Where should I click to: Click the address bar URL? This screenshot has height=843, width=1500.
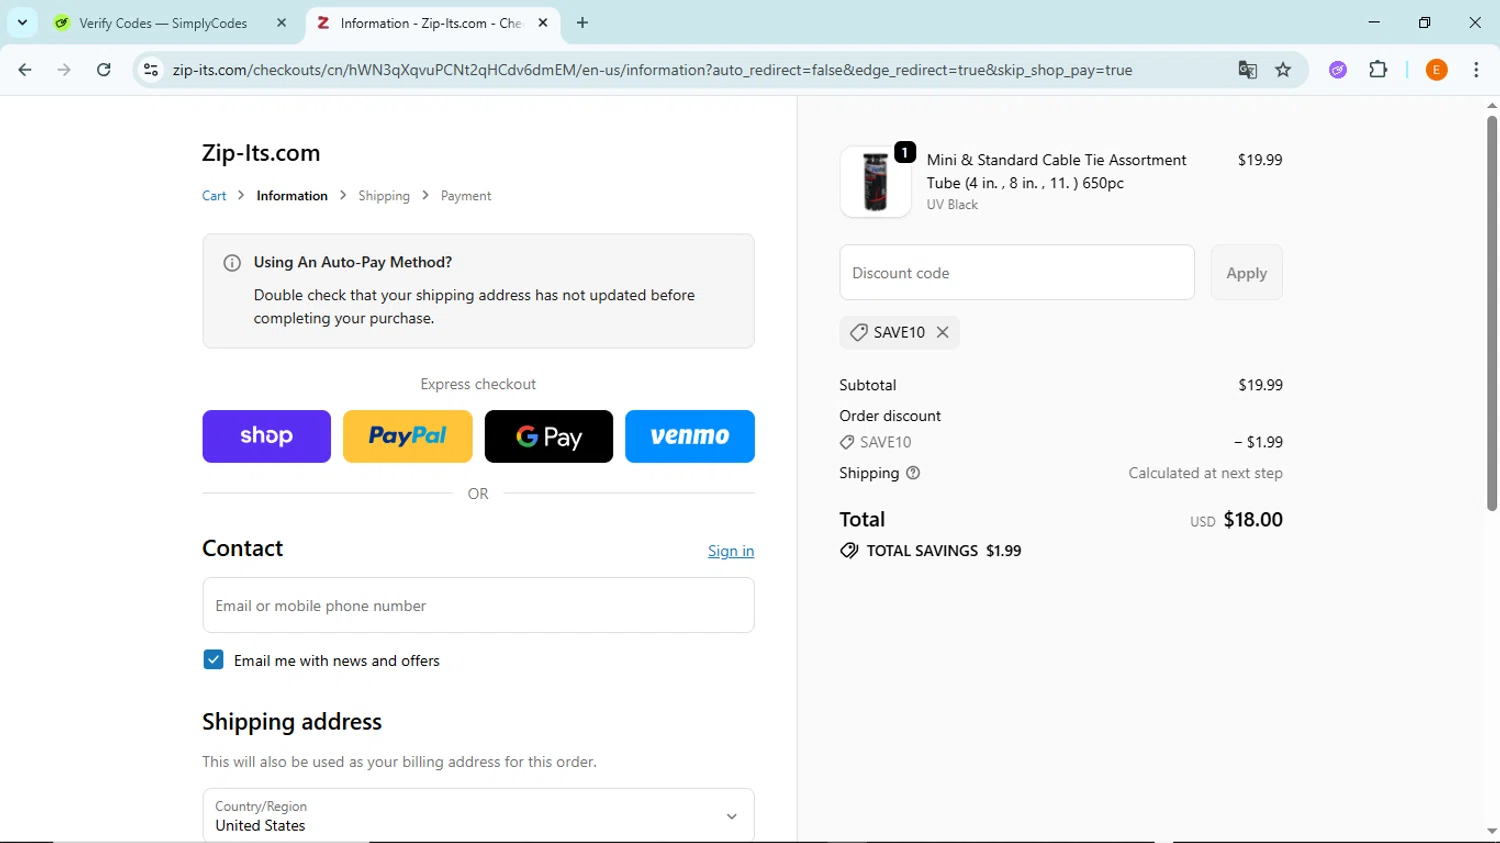tap(652, 70)
